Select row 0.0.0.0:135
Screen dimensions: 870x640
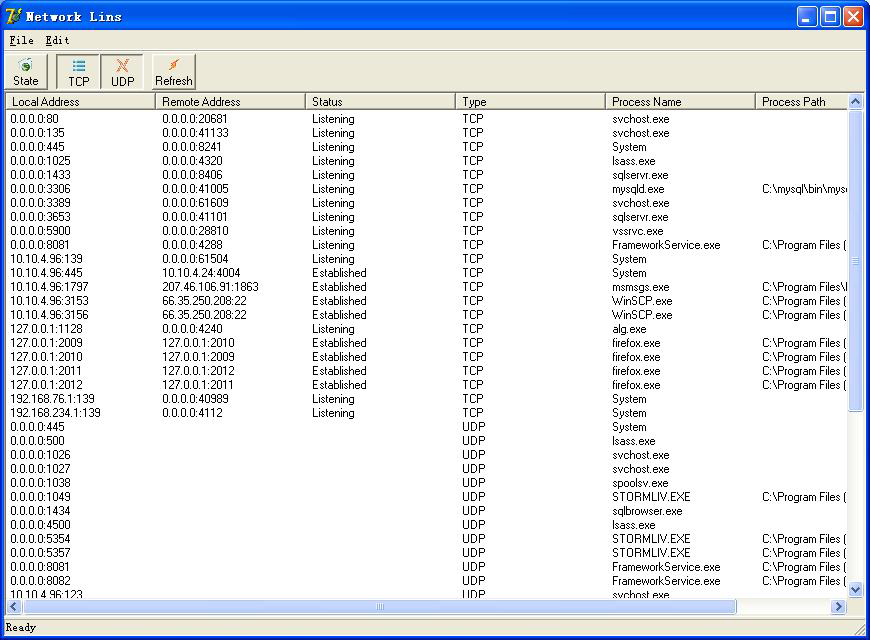pyautogui.click(x=426, y=133)
